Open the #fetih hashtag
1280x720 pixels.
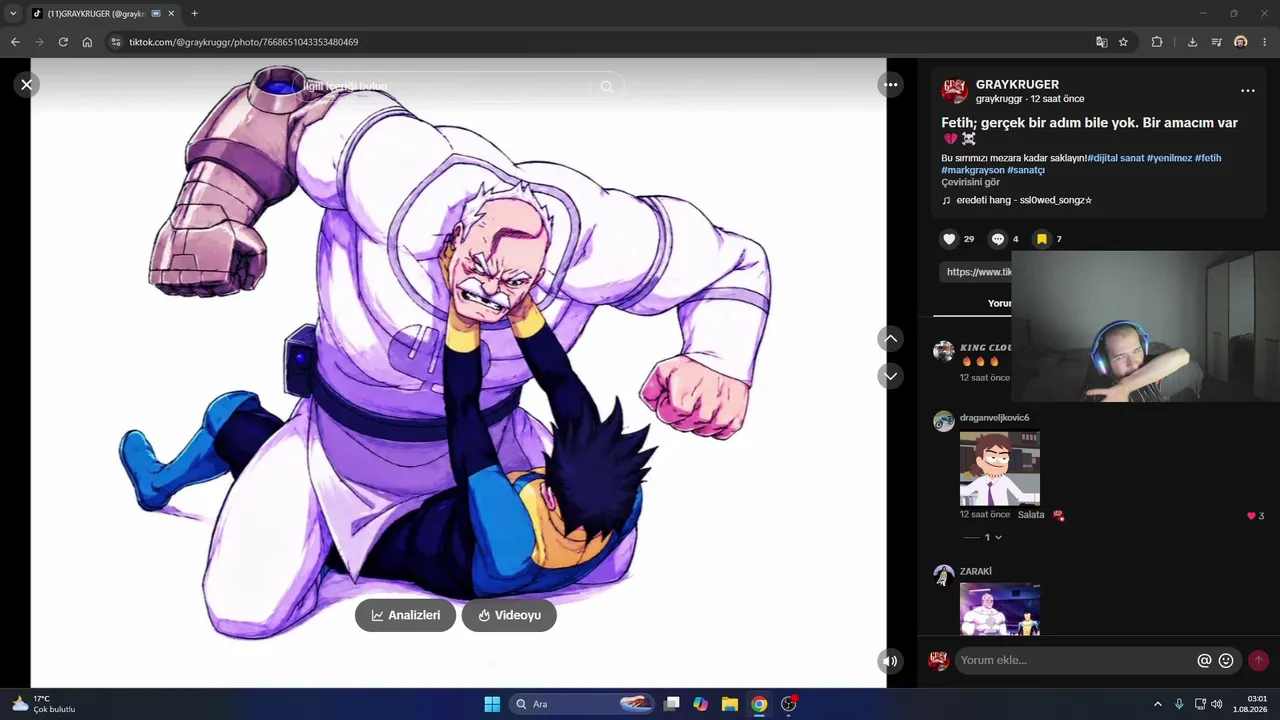pyautogui.click(x=1208, y=158)
